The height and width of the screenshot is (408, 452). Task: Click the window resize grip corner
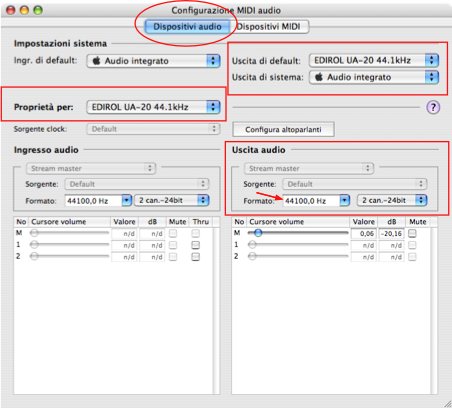[x=446, y=403]
